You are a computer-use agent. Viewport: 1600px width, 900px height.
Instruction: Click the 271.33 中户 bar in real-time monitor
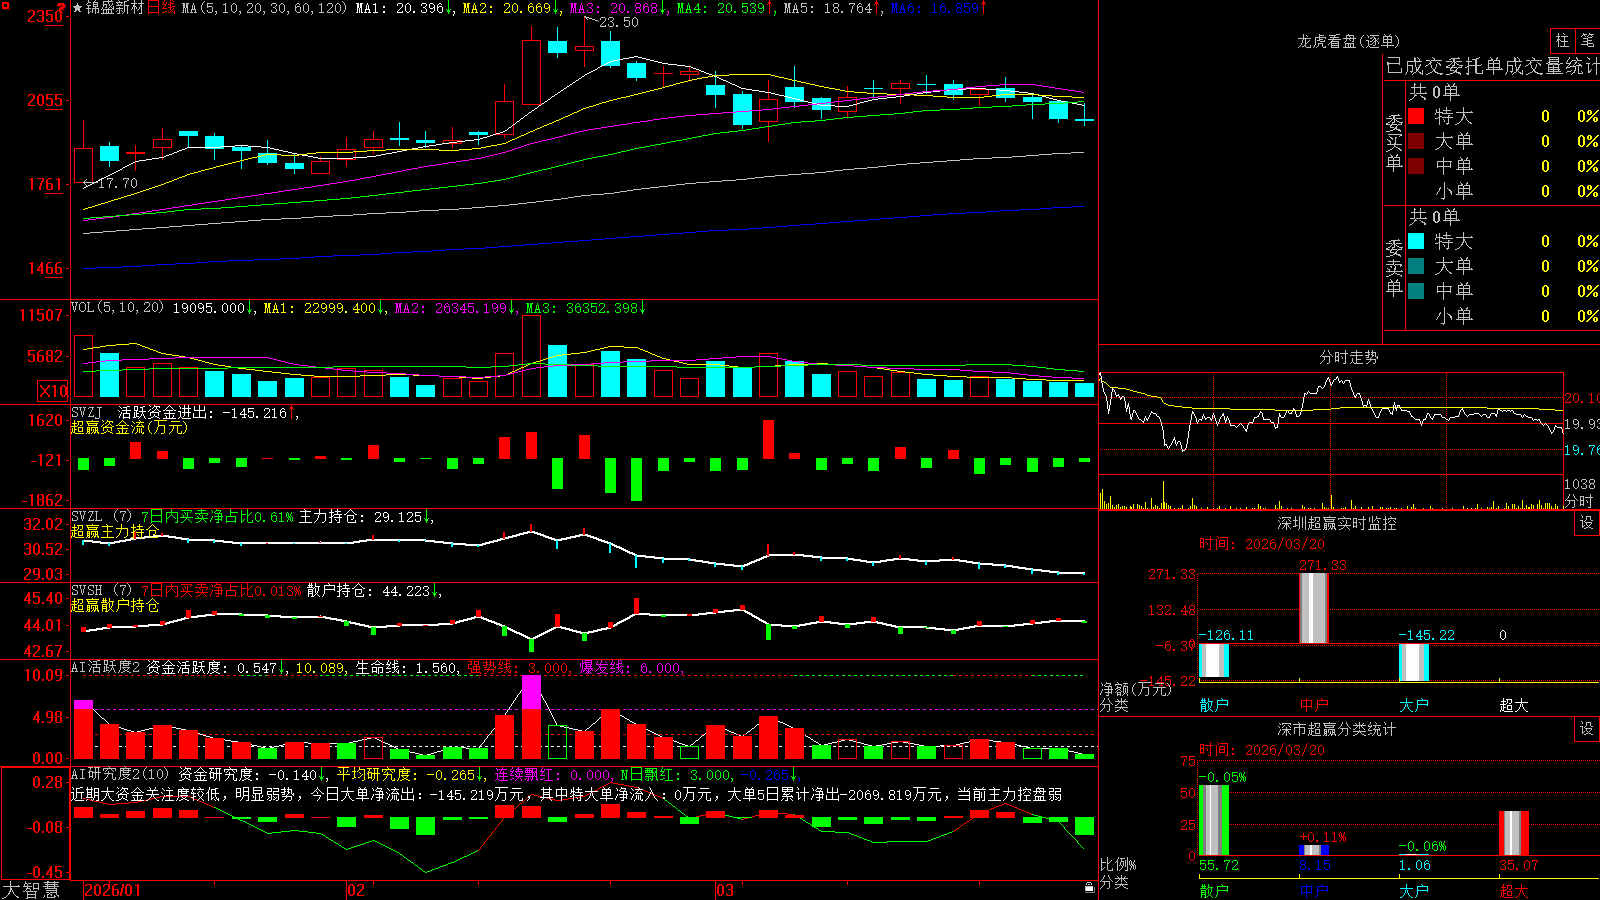click(x=1314, y=608)
